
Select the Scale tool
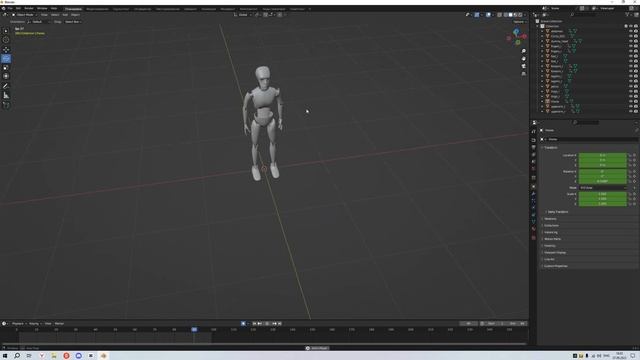click(x=6, y=67)
